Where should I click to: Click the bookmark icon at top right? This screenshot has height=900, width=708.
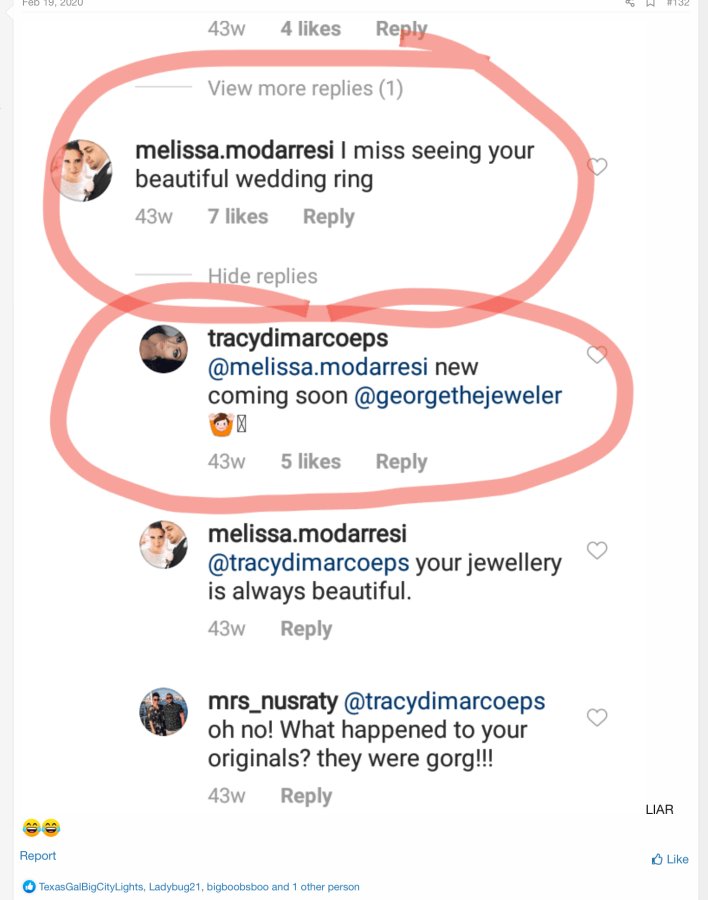point(651,3)
